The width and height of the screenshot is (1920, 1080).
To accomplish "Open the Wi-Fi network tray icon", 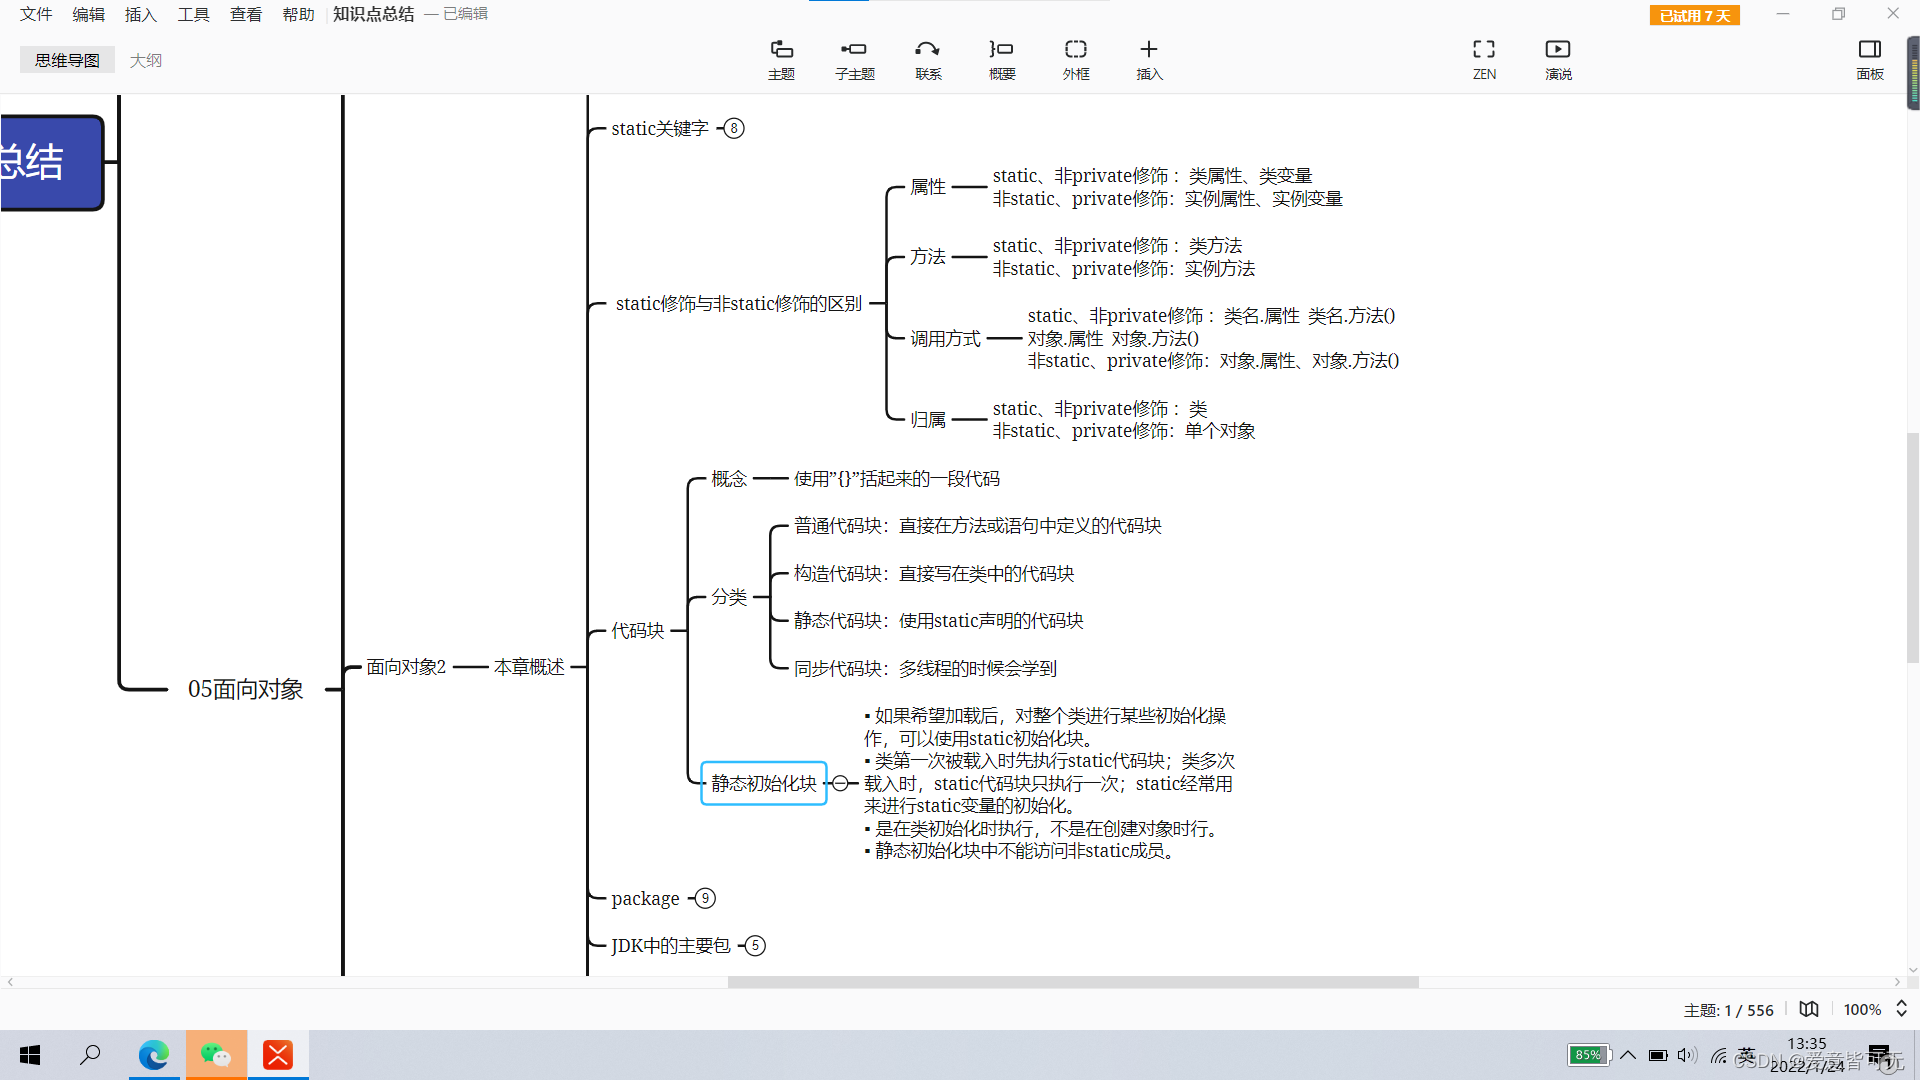I will [x=1718, y=1055].
